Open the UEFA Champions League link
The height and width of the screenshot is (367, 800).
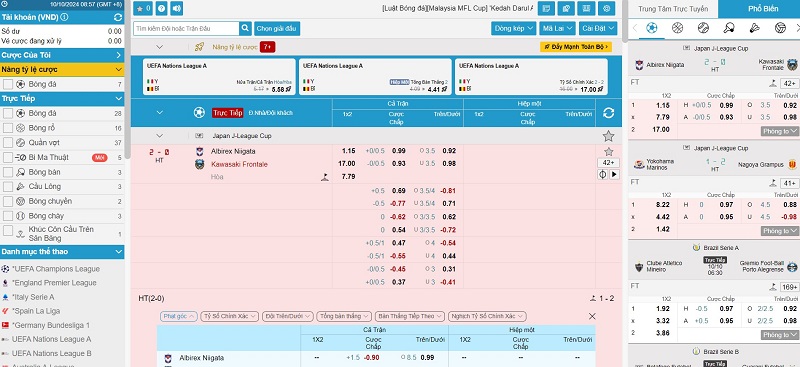click(56, 269)
